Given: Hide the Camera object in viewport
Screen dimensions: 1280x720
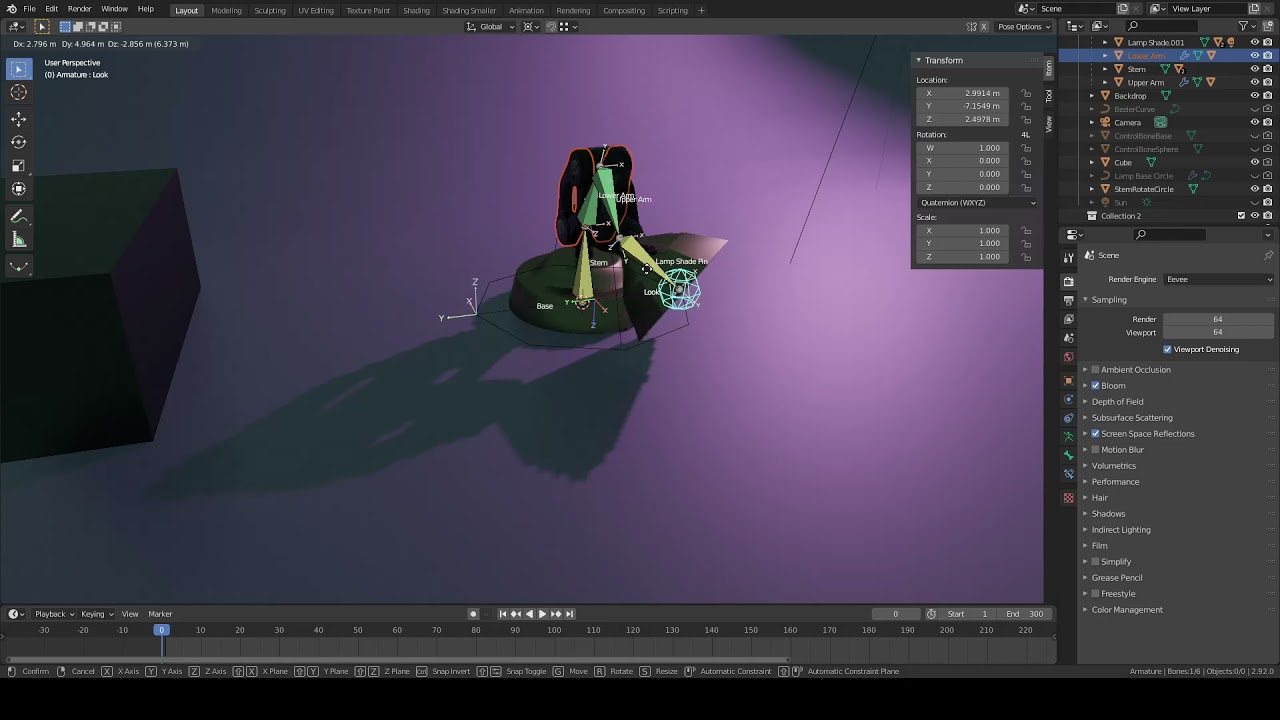Looking at the screenshot, I should coord(1255,122).
